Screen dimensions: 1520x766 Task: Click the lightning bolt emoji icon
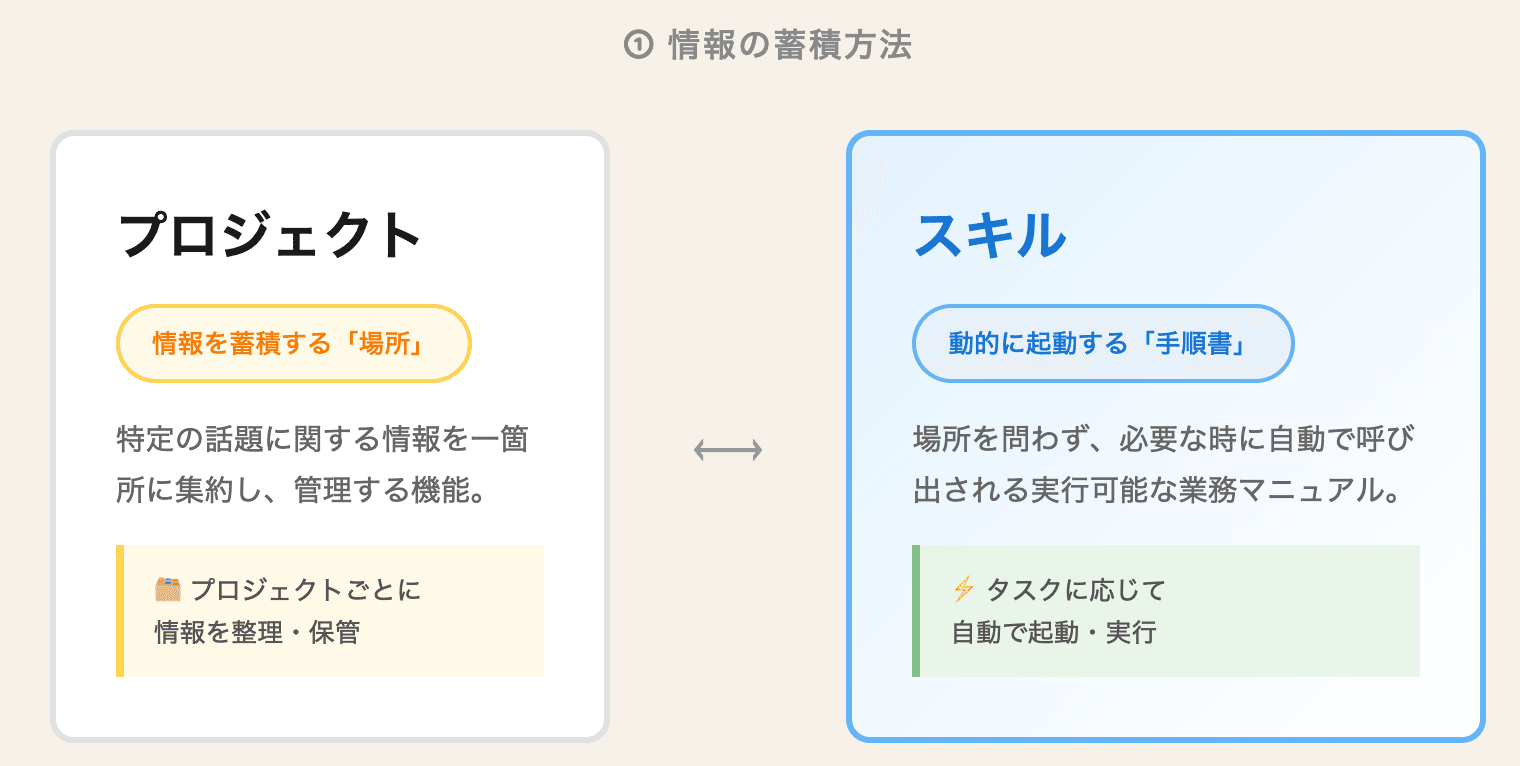[x=964, y=590]
